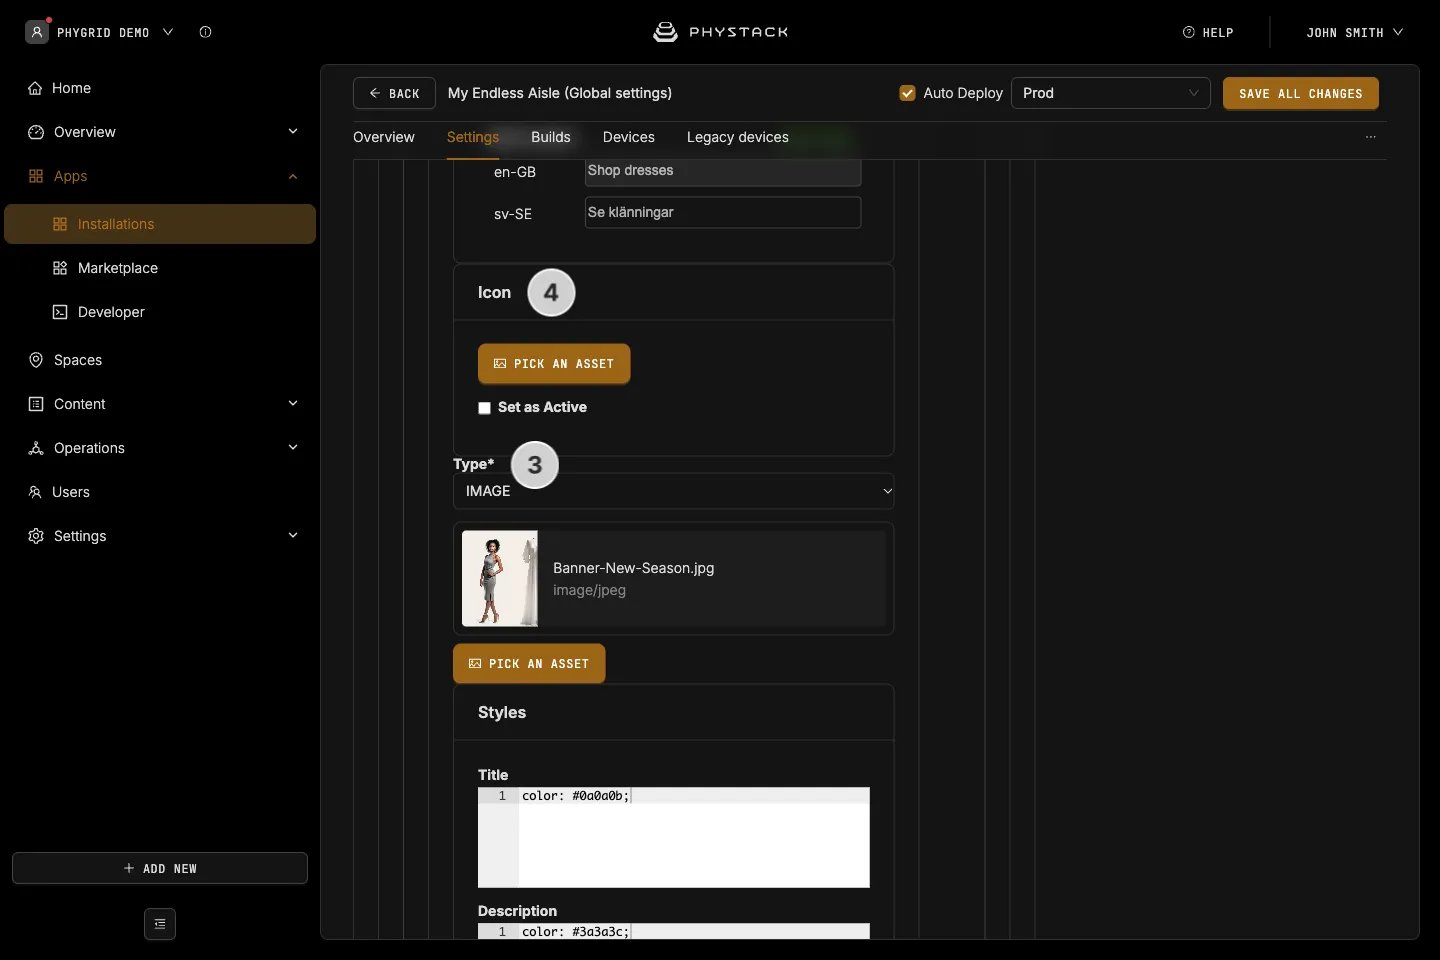Switch to the Builds tab
Screen dimensions: 1440x960
tap(551, 137)
